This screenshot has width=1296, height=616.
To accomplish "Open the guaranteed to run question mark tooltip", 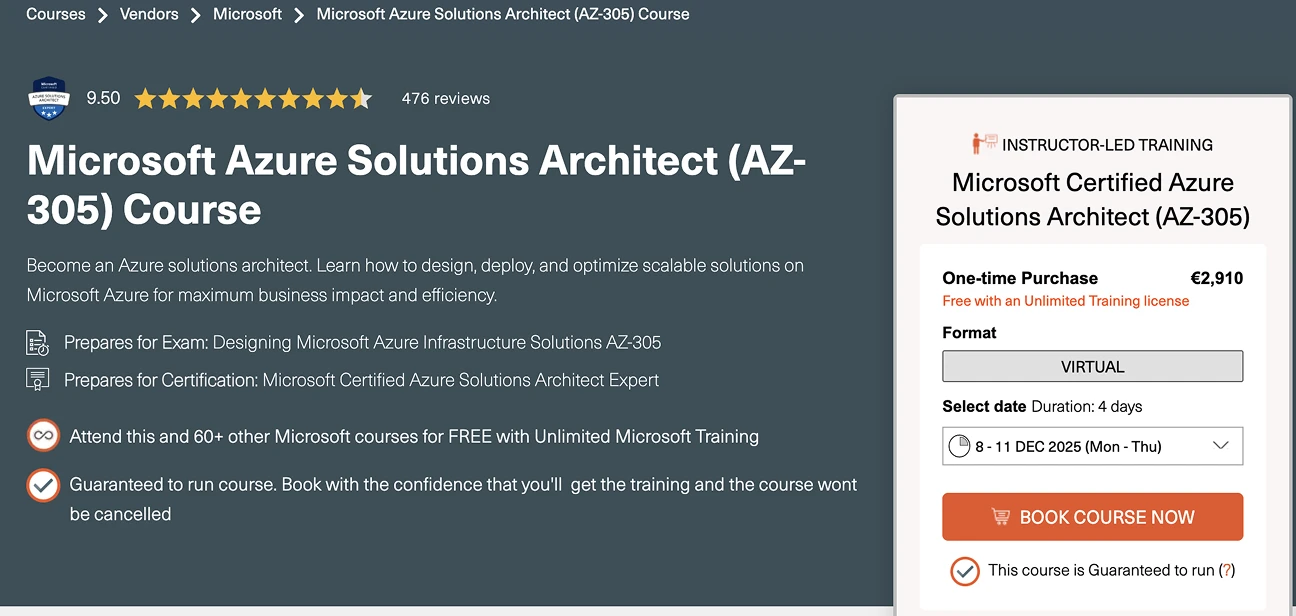I will point(1227,571).
